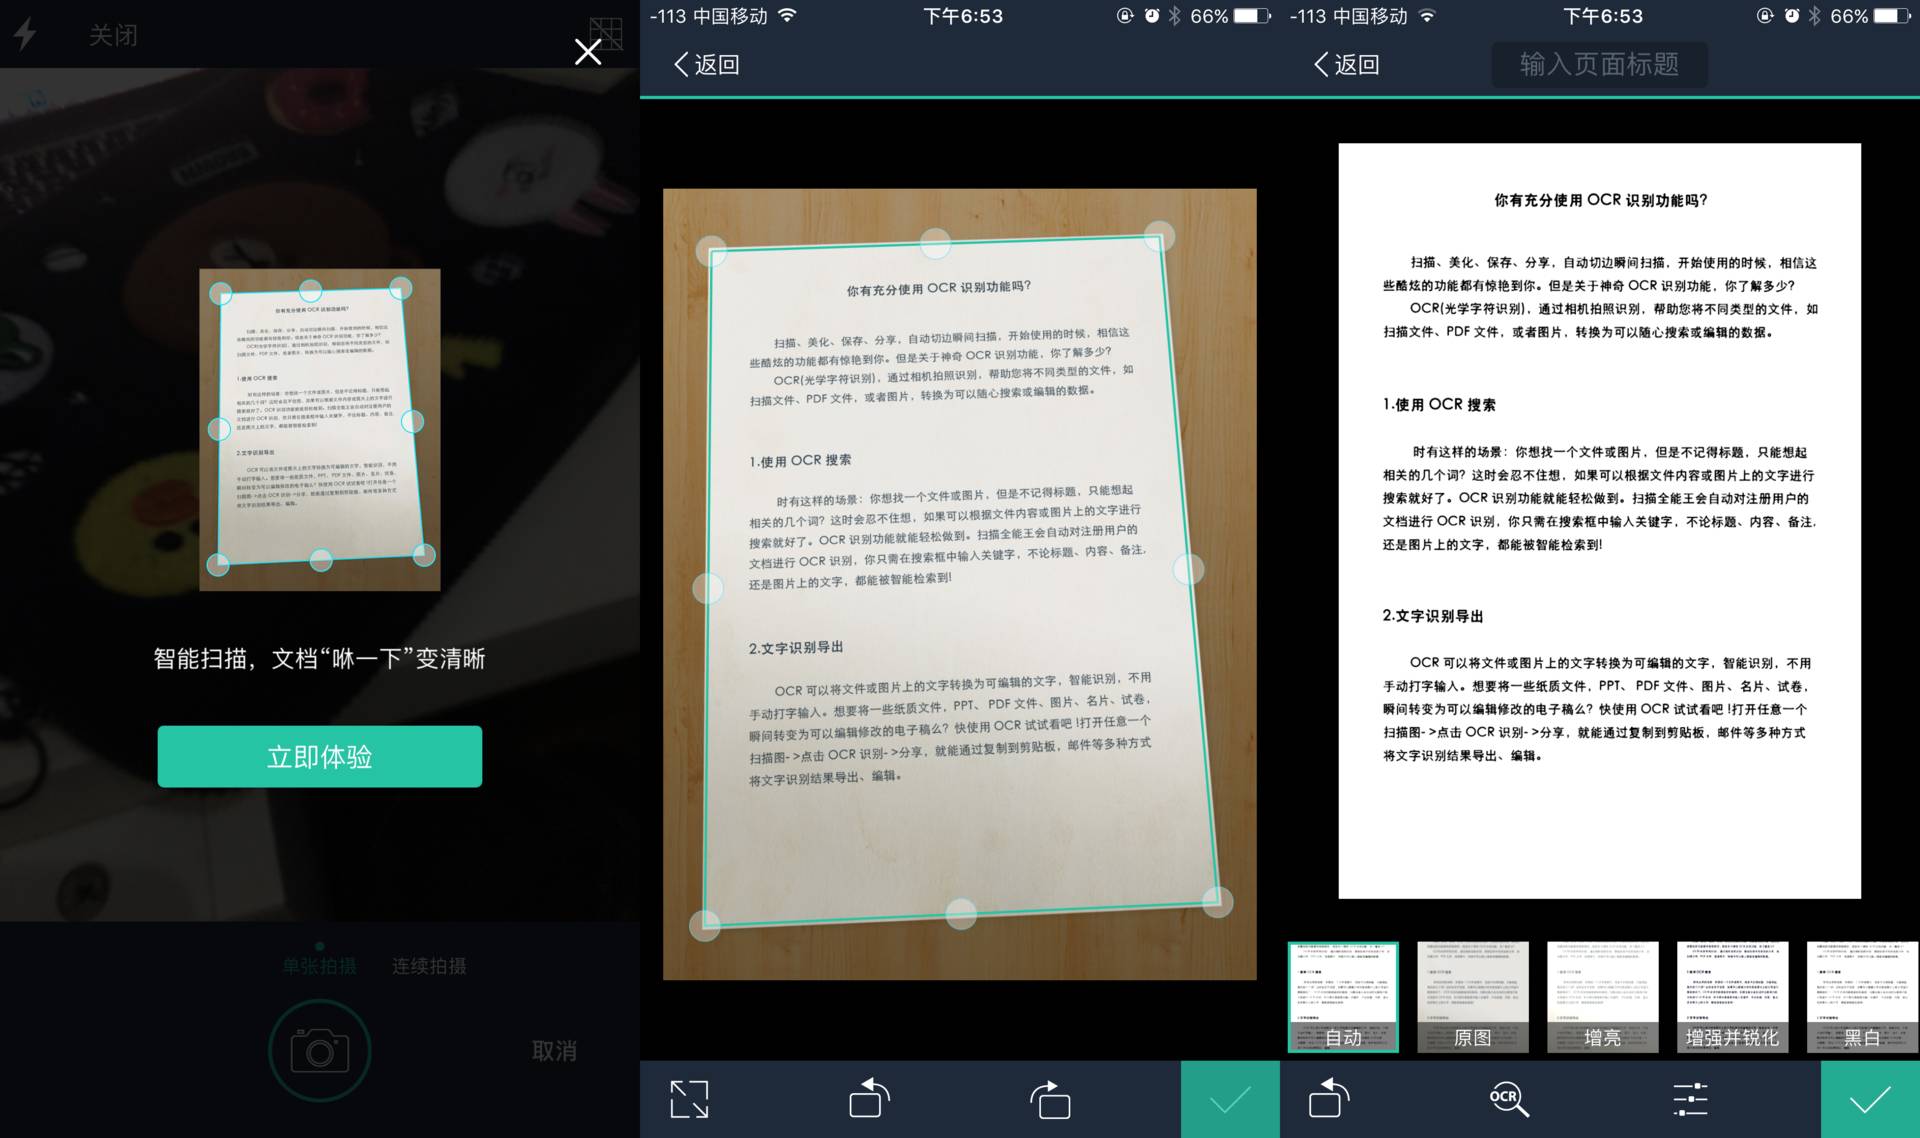Confirm filter with the rightmost checkmark
The height and width of the screenshot is (1138, 1920).
(1869, 1099)
